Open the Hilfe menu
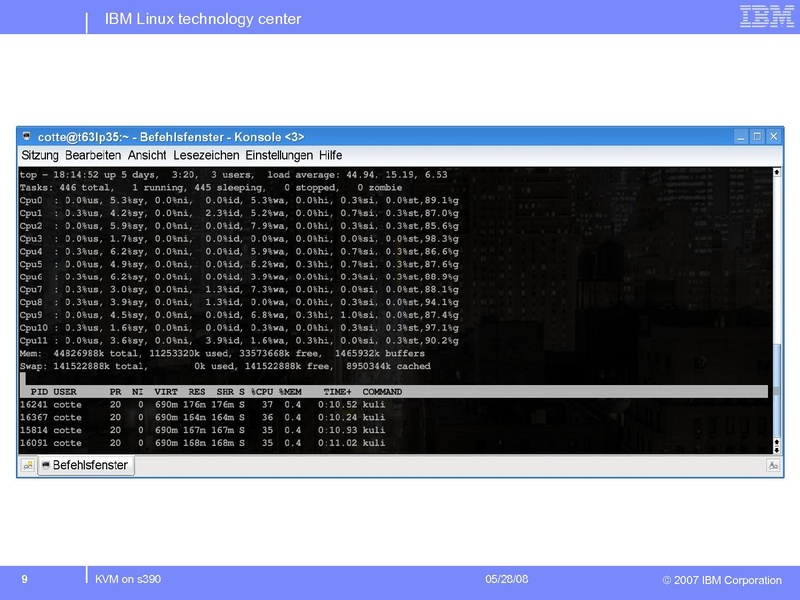The width and height of the screenshot is (800, 600). 331,156
